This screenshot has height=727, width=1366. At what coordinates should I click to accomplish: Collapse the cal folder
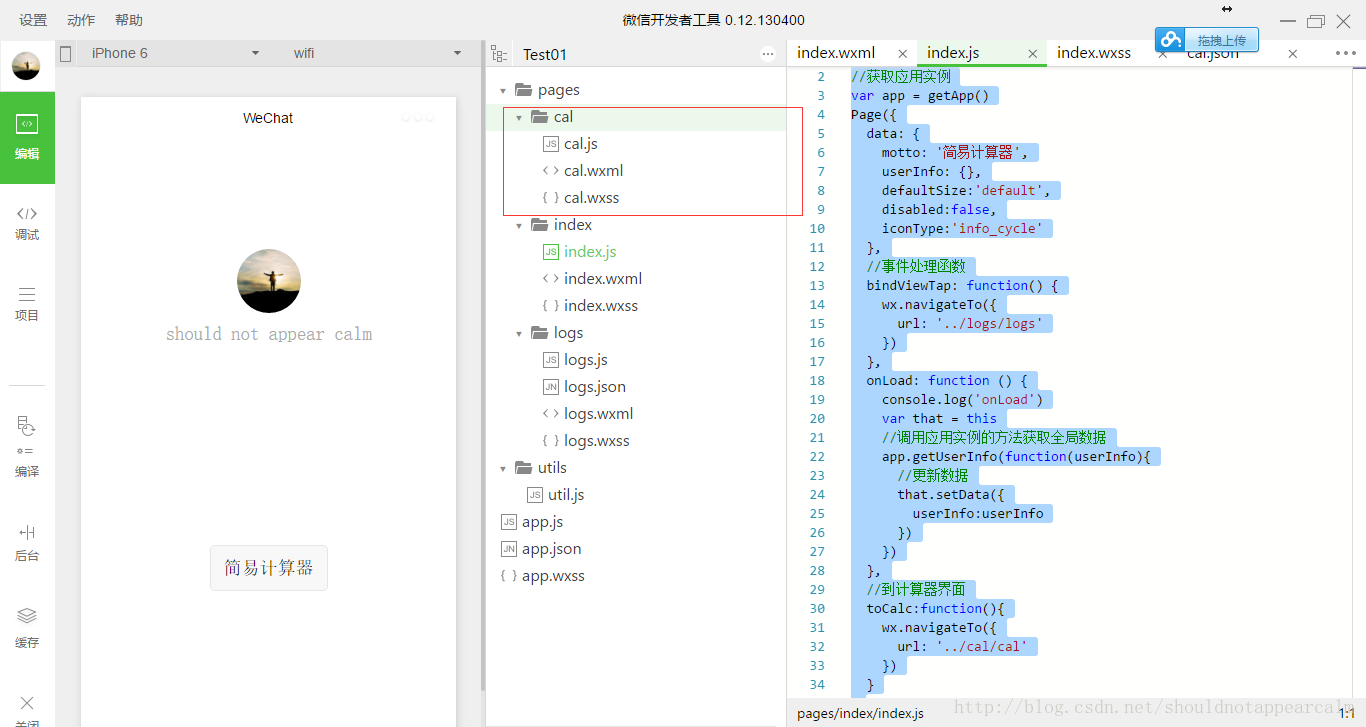[518, 117]
